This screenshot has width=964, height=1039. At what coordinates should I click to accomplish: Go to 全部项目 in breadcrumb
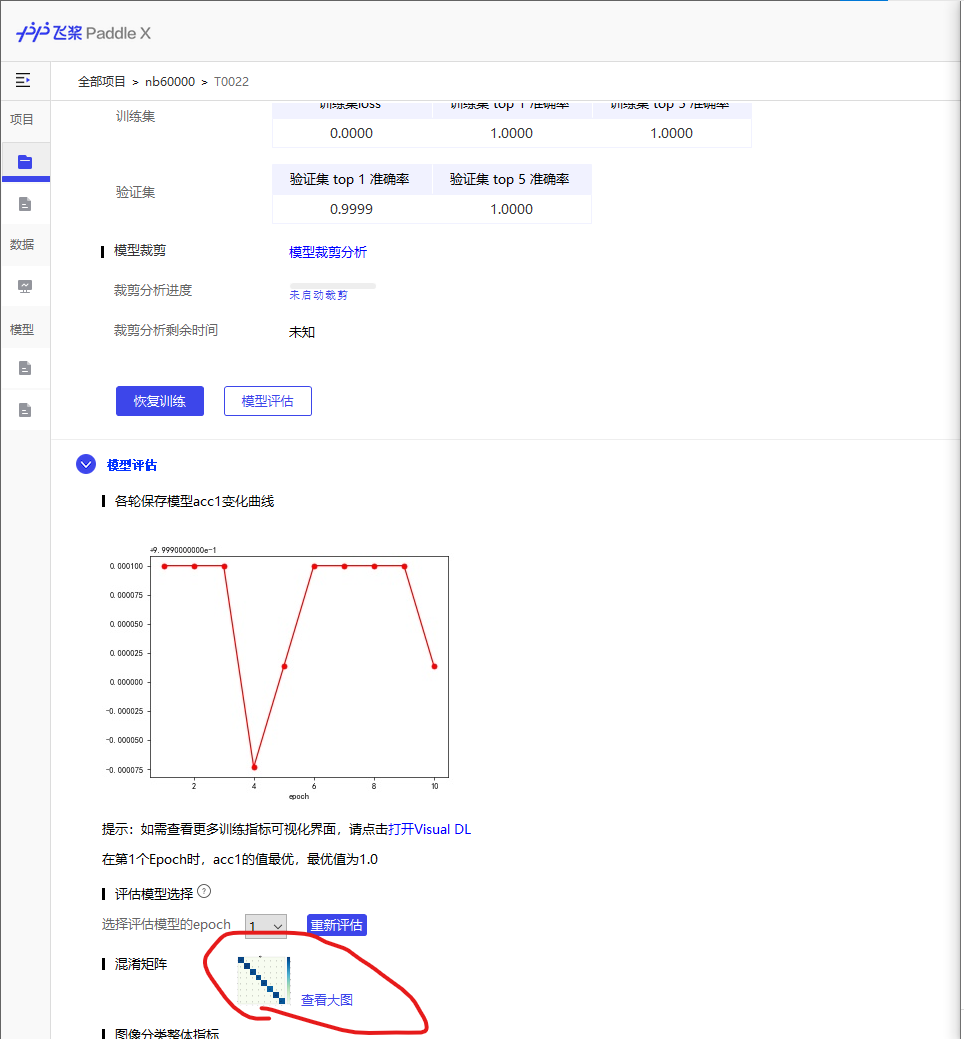tap(102, 82)
